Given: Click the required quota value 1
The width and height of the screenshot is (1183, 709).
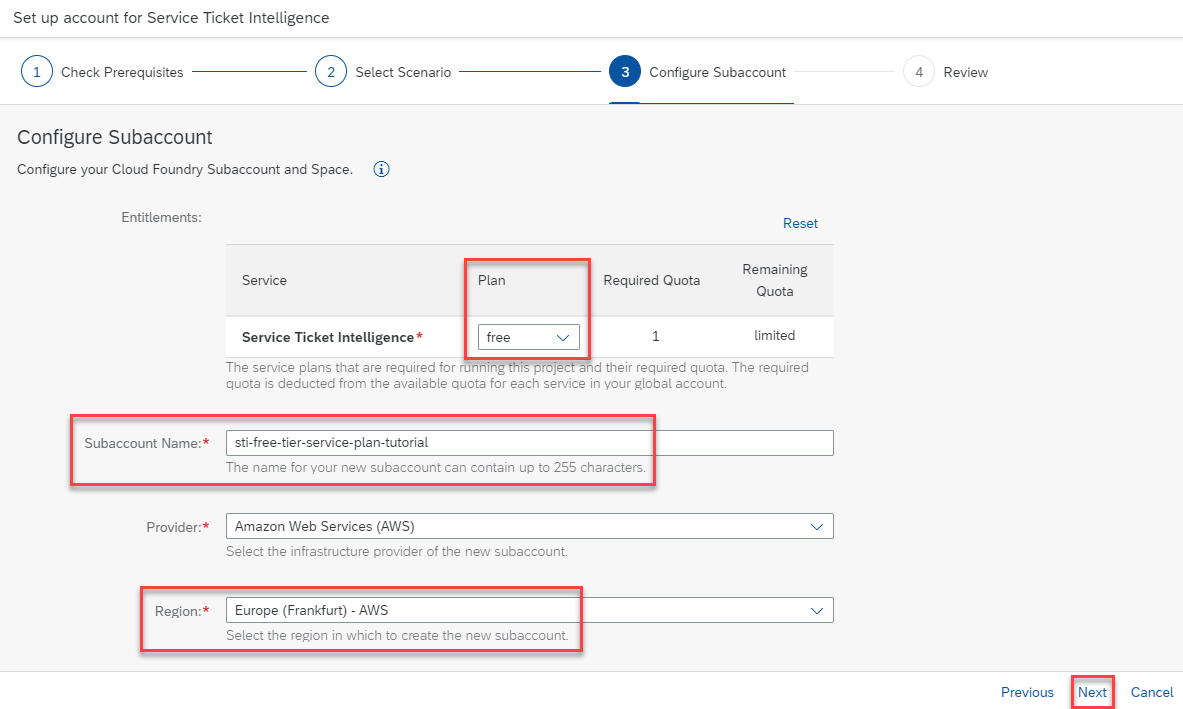Looking at the screenshot, I should pos(656,336).
